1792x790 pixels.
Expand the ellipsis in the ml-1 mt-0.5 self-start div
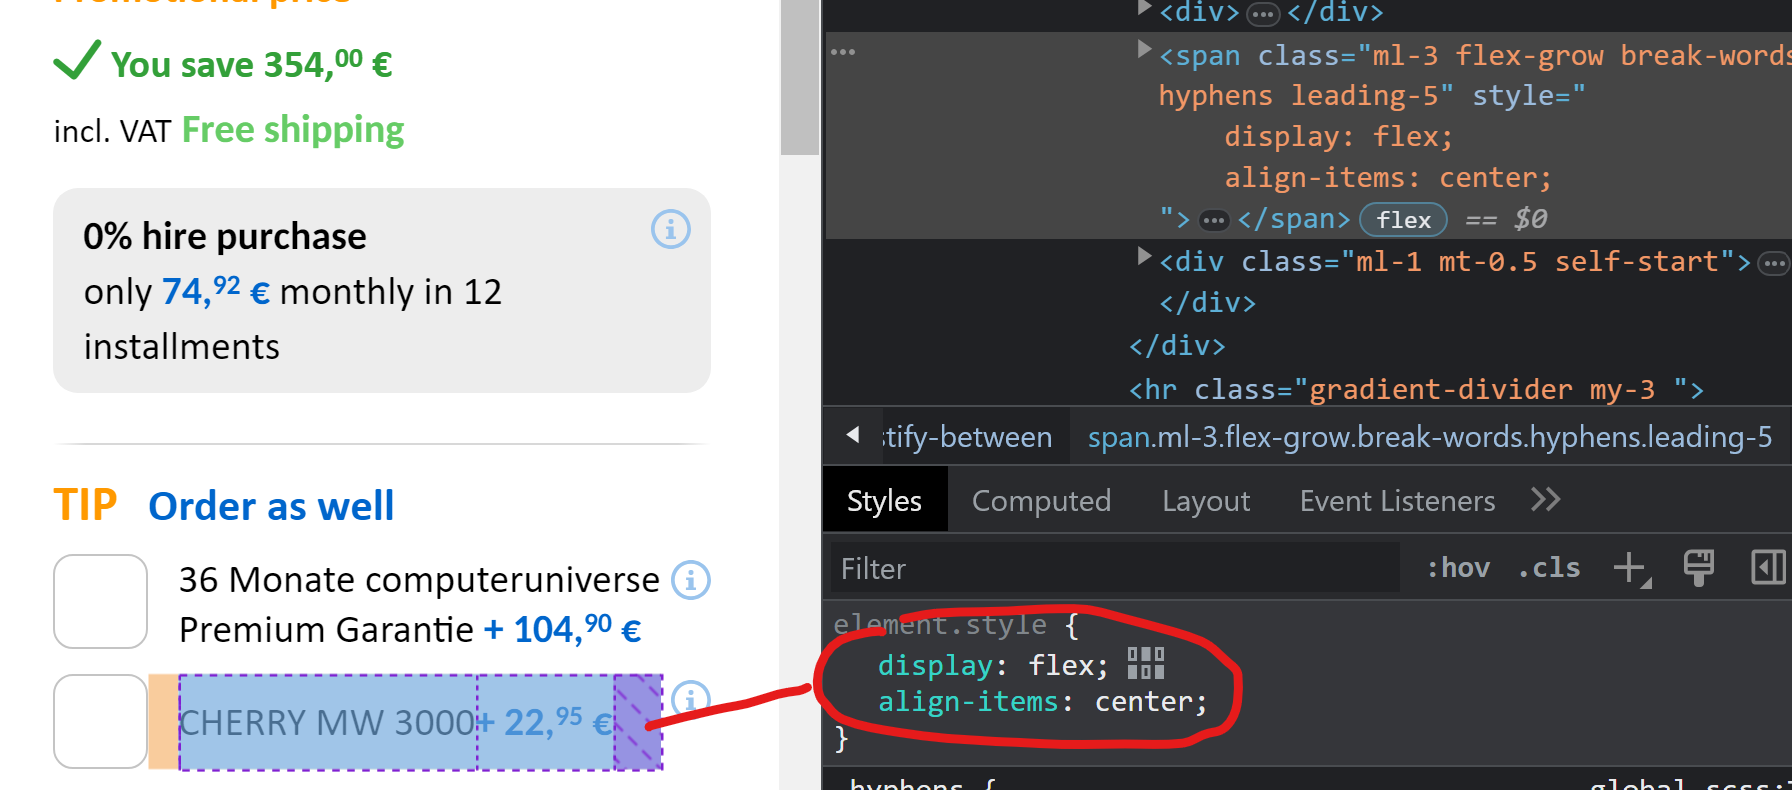tap(1774, 264)
